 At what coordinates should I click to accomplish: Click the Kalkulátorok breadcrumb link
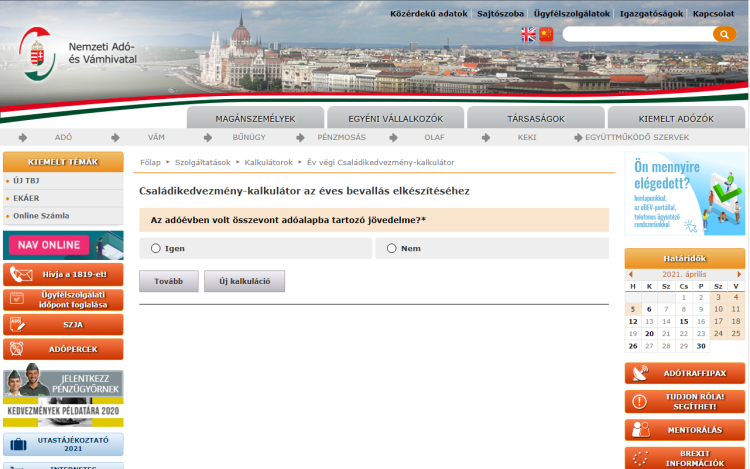(x=268, y=162)
